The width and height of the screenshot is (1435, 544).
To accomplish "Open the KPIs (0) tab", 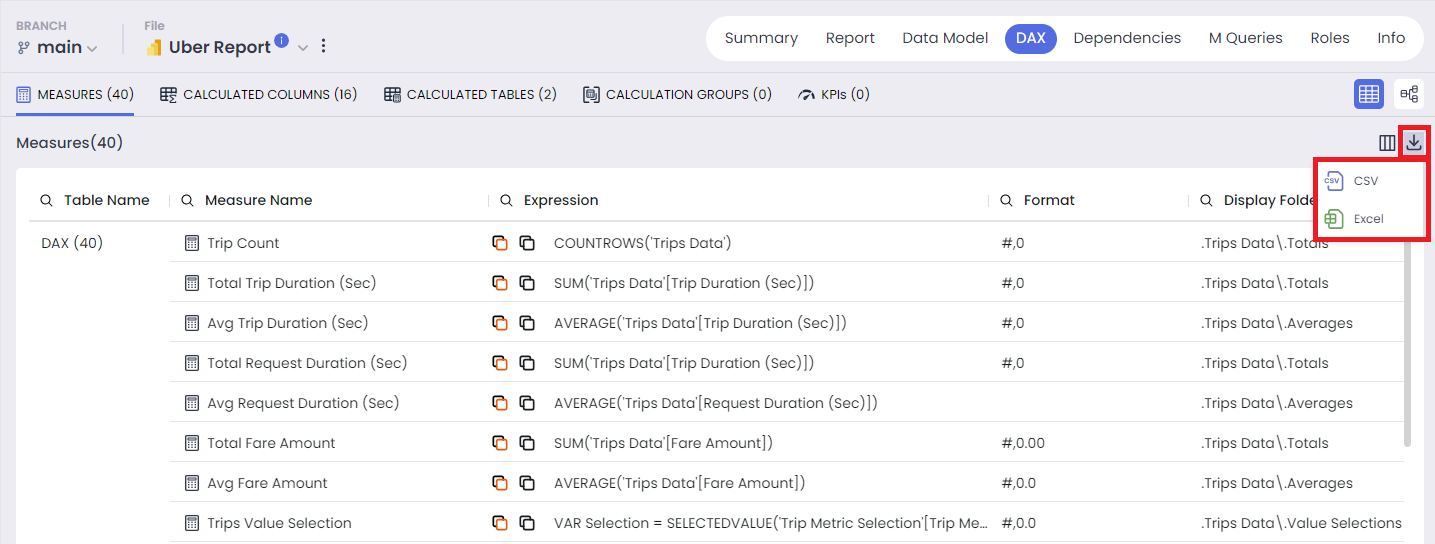I will point(834,95).
